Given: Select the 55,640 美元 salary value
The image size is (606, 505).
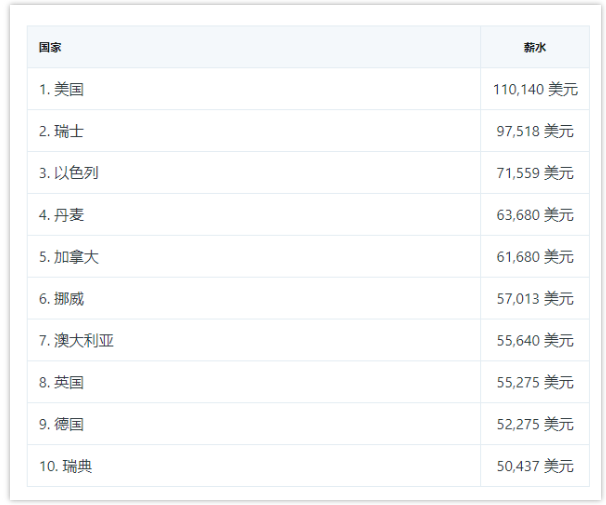Looking at the screenshot, I should click(535, 340).
